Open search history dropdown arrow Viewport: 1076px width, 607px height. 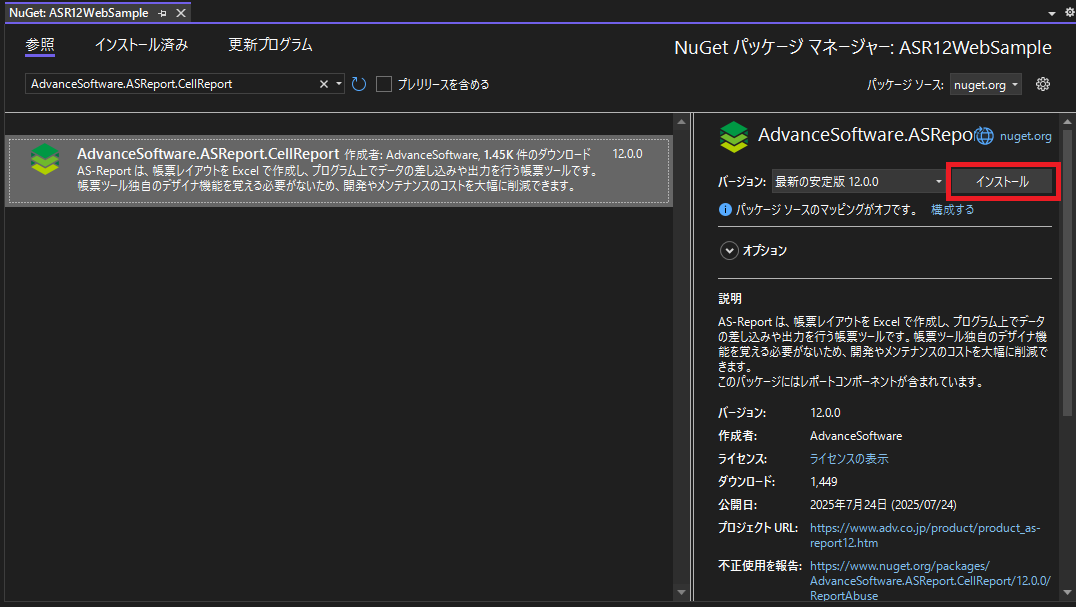(x=338, y=84)
